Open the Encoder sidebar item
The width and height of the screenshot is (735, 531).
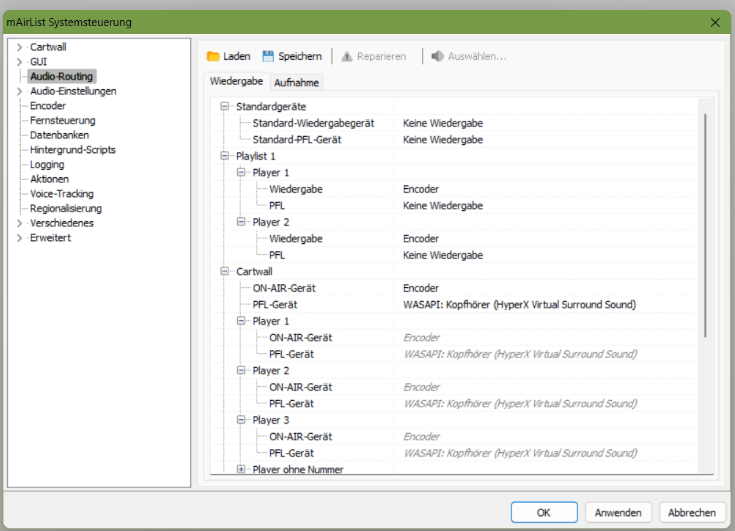[48, 106]
